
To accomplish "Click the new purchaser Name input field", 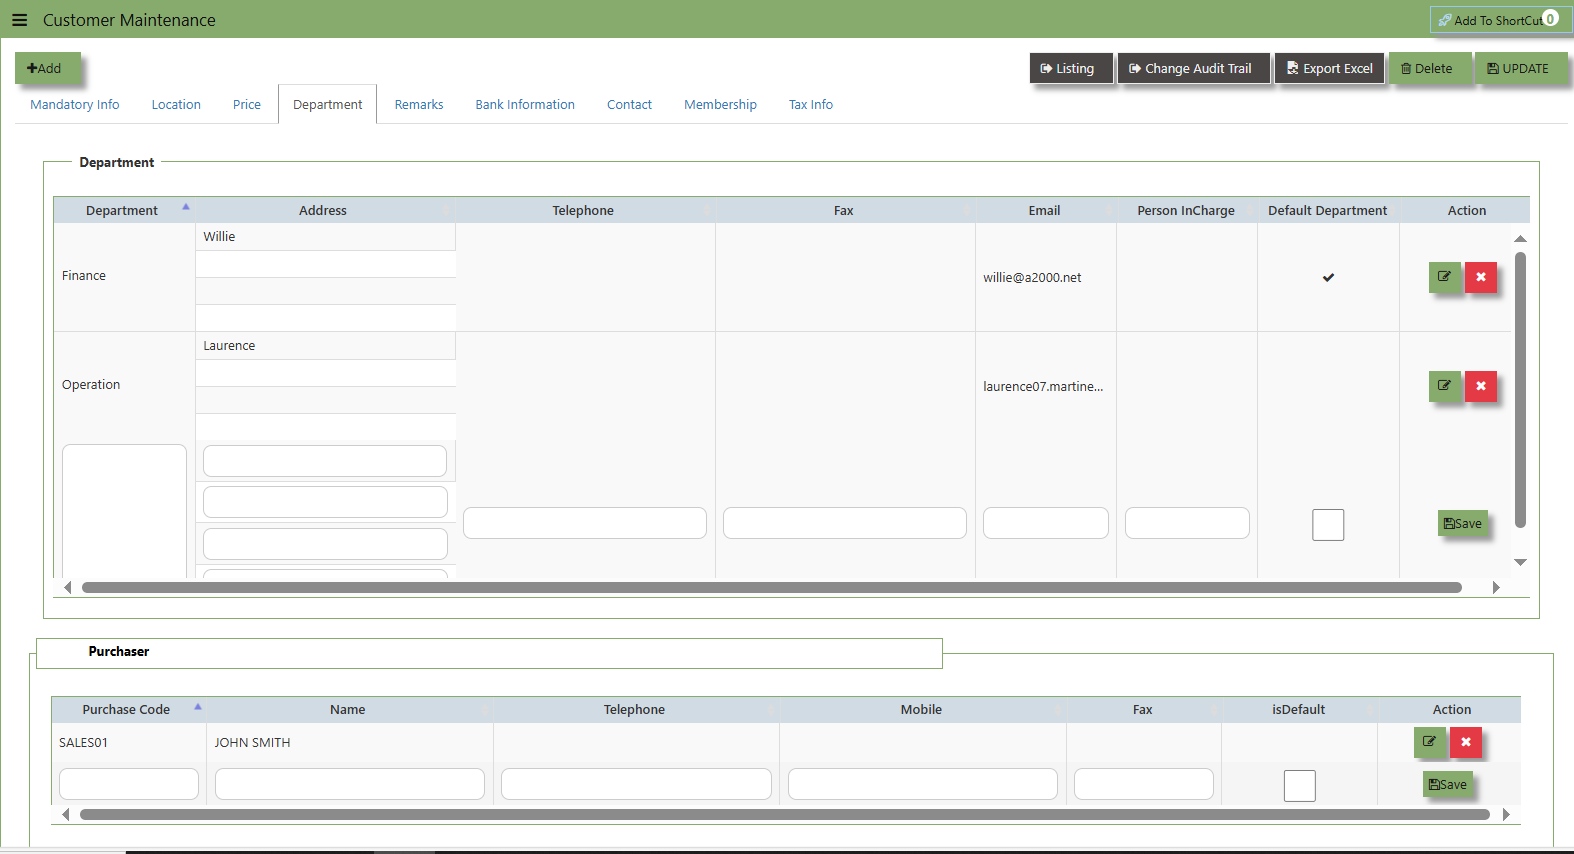I will pos(350,784).
